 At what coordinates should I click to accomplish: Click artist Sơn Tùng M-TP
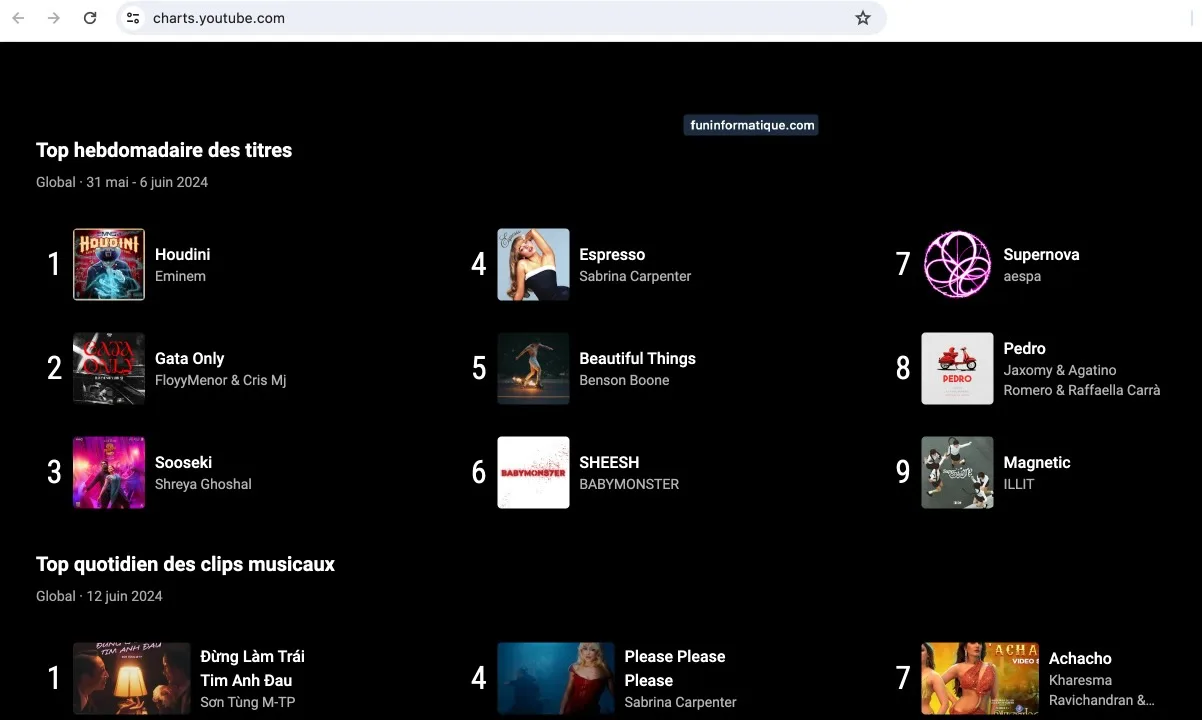pos(248,702)
